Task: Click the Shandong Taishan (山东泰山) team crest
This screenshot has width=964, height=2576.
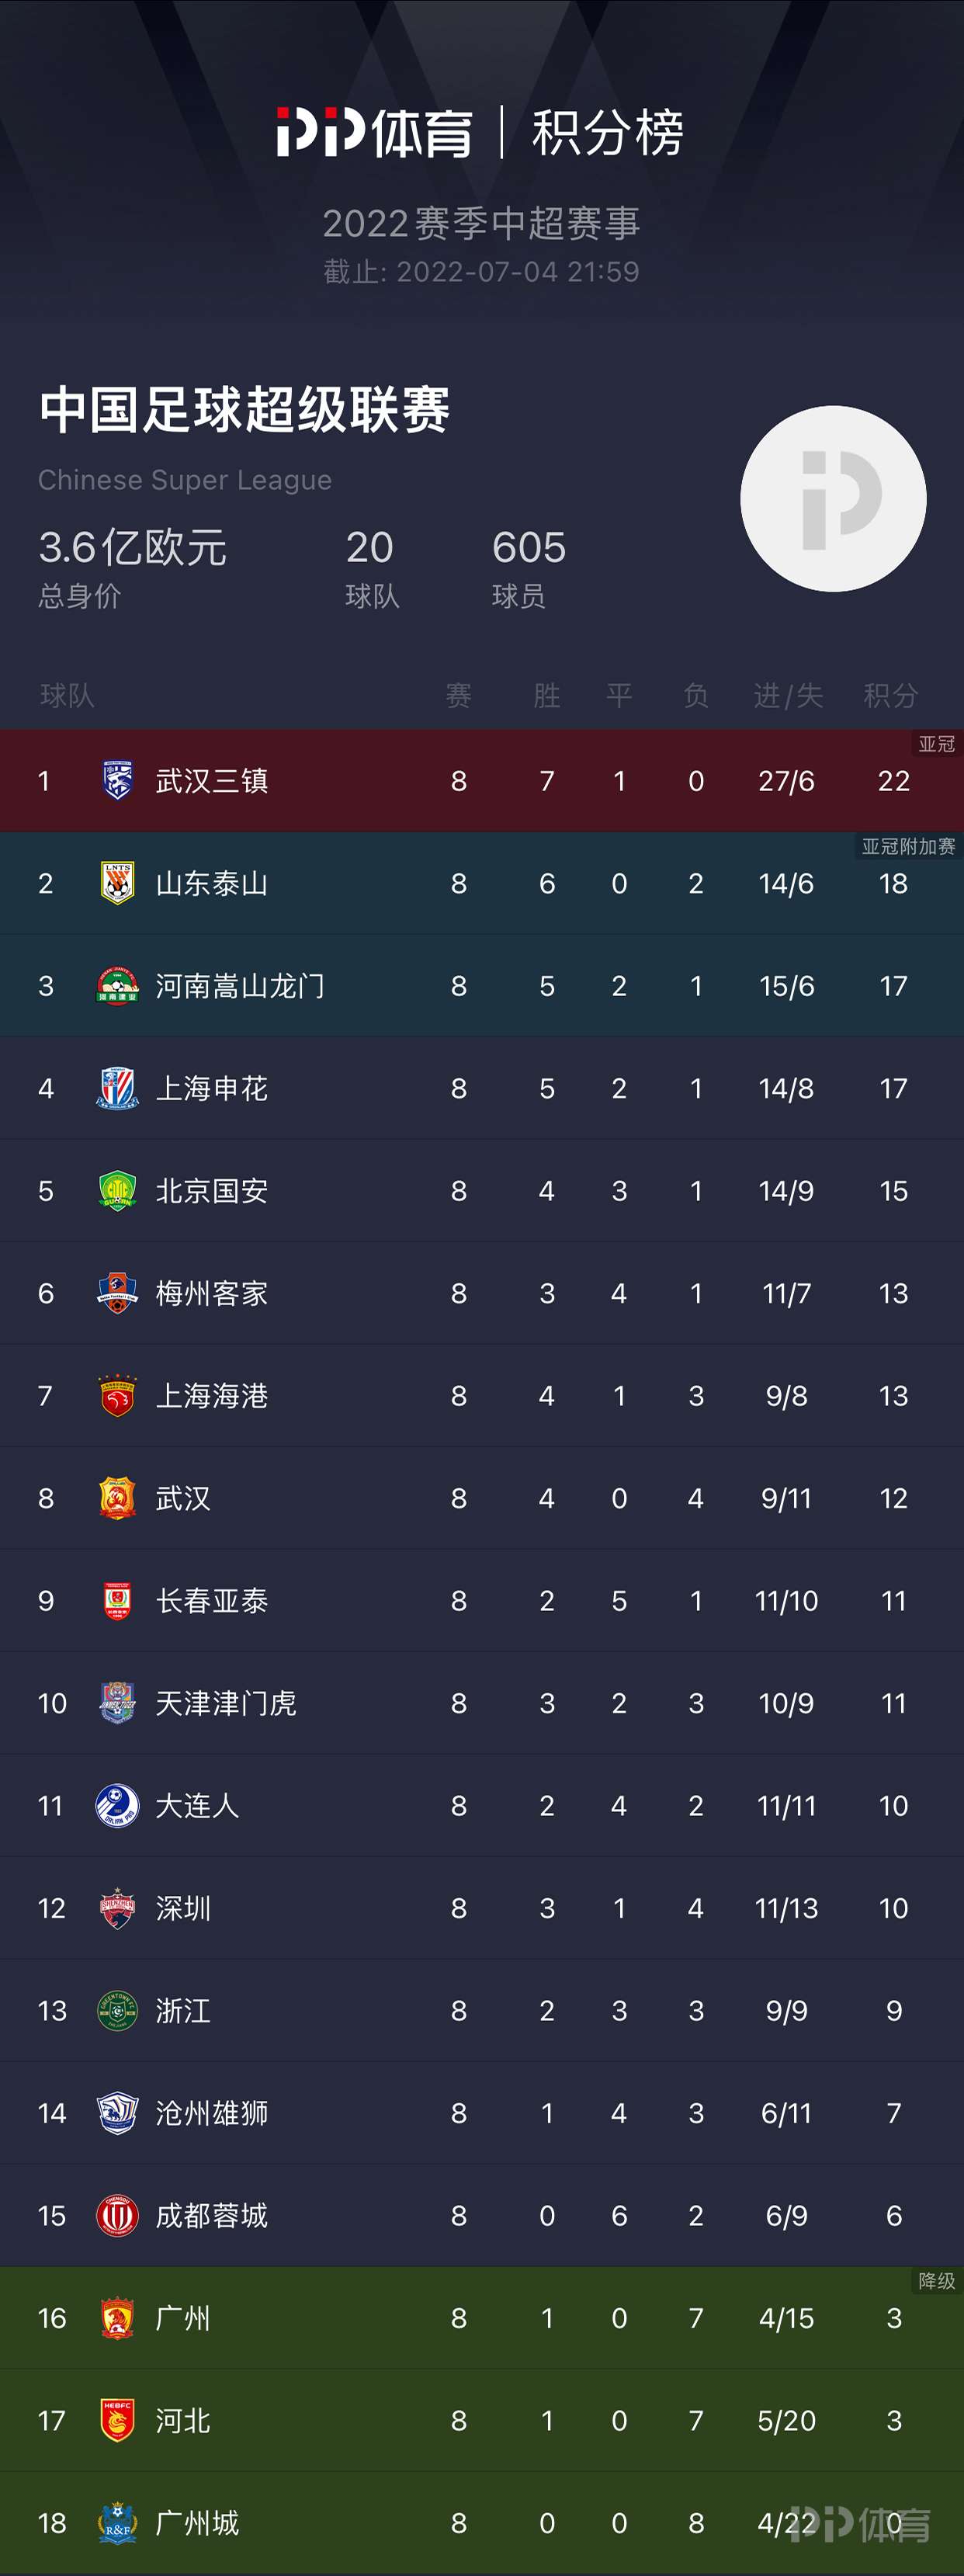Action: pyautogui.click(x=117, y=883)
